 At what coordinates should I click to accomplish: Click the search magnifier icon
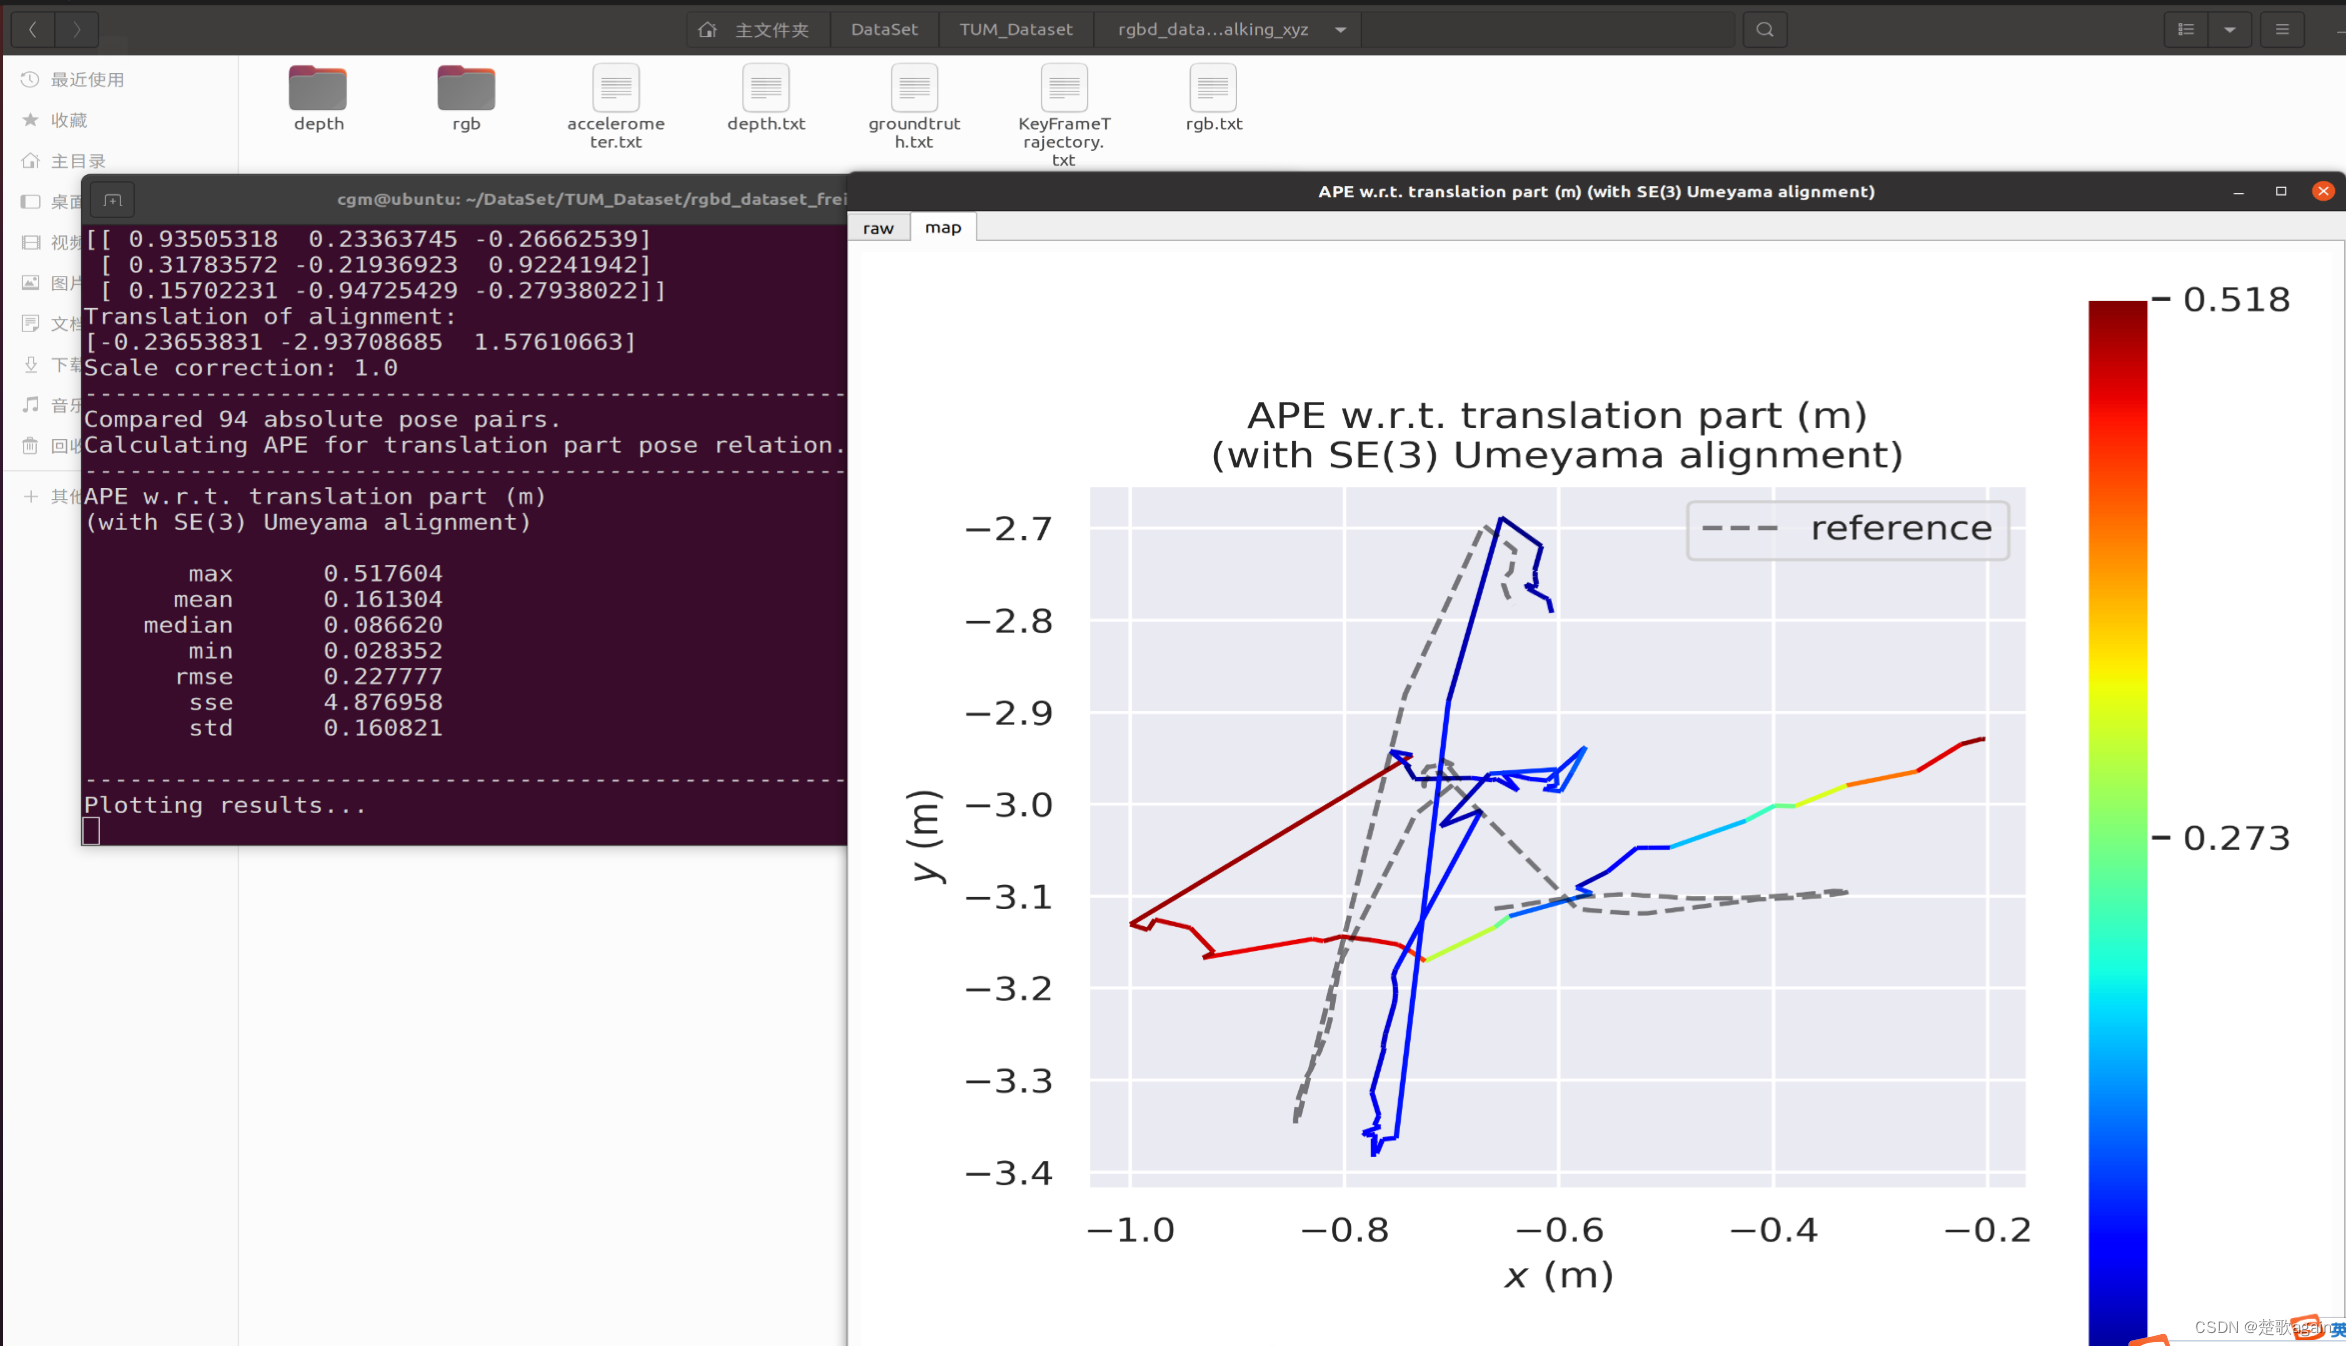point(1765,30)
